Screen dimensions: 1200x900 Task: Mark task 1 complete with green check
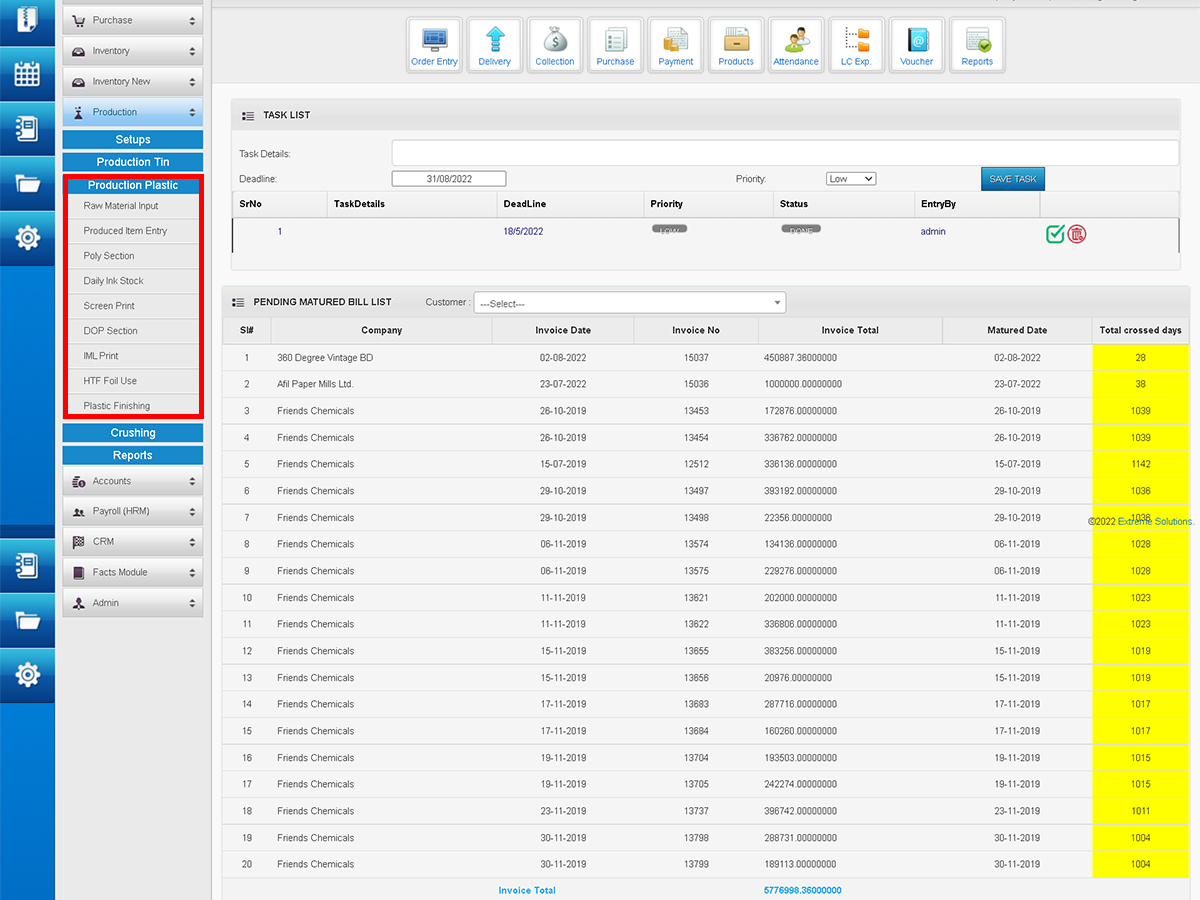point(1055,234)
